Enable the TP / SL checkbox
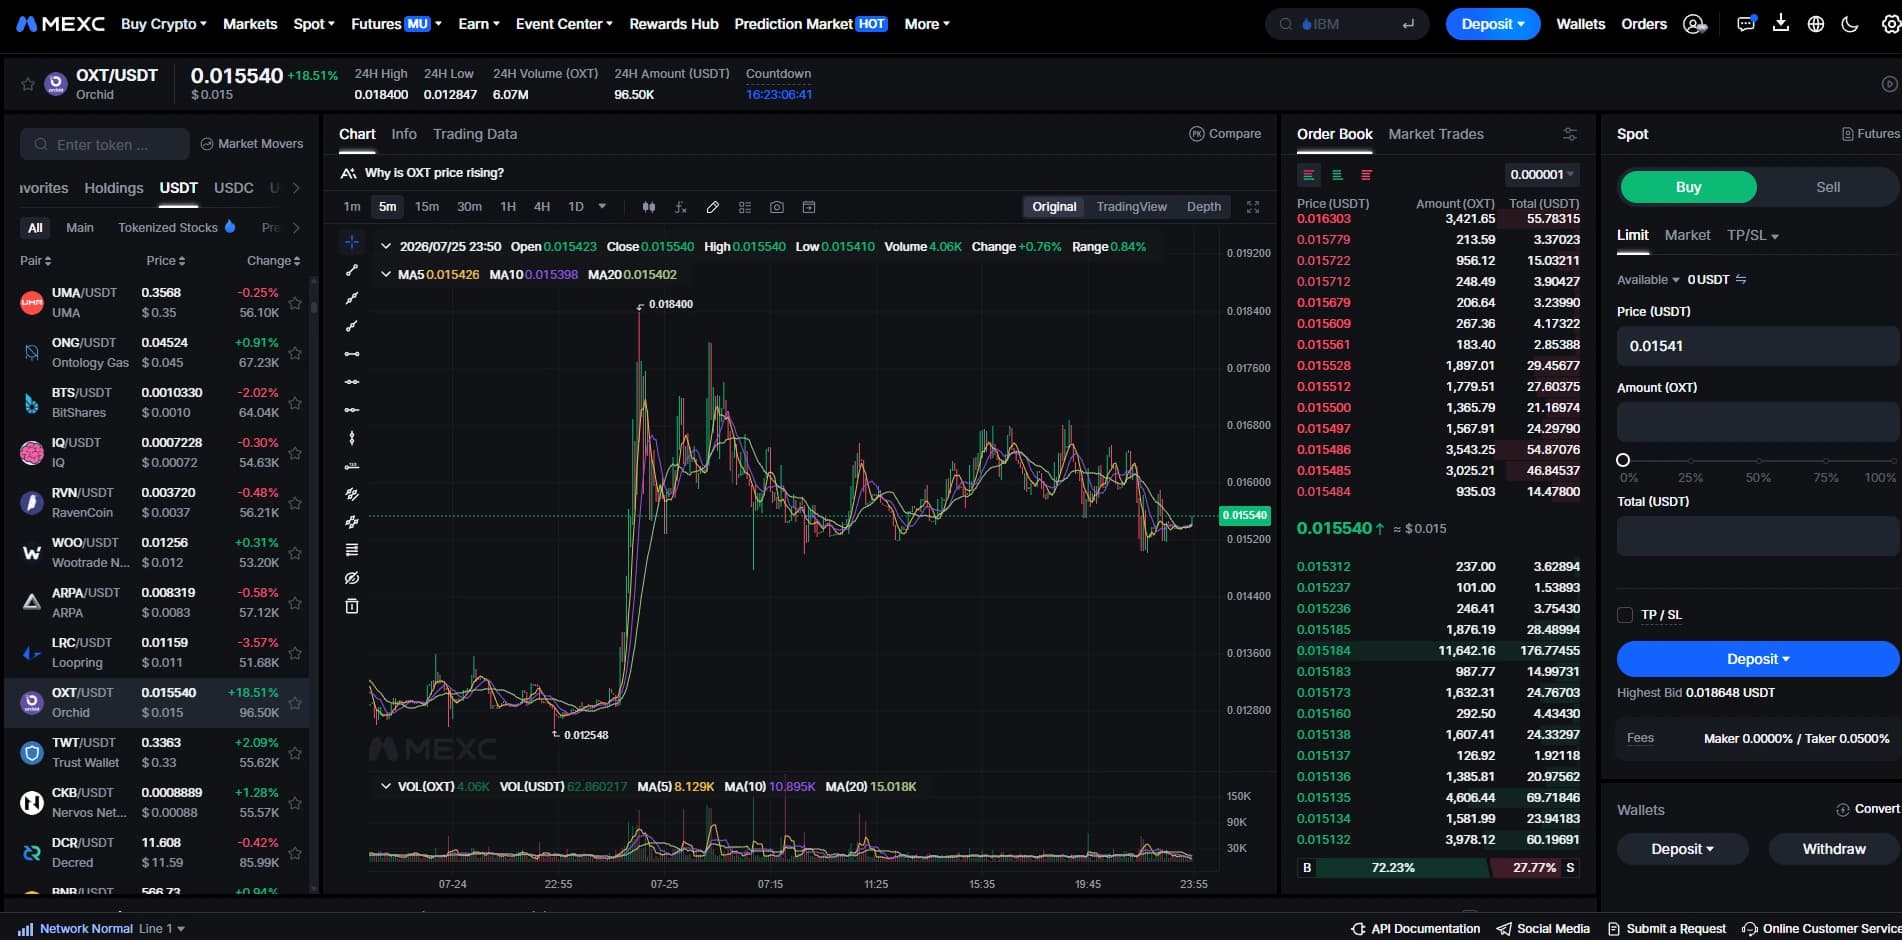The image size is (1902, 940). 1625,615
